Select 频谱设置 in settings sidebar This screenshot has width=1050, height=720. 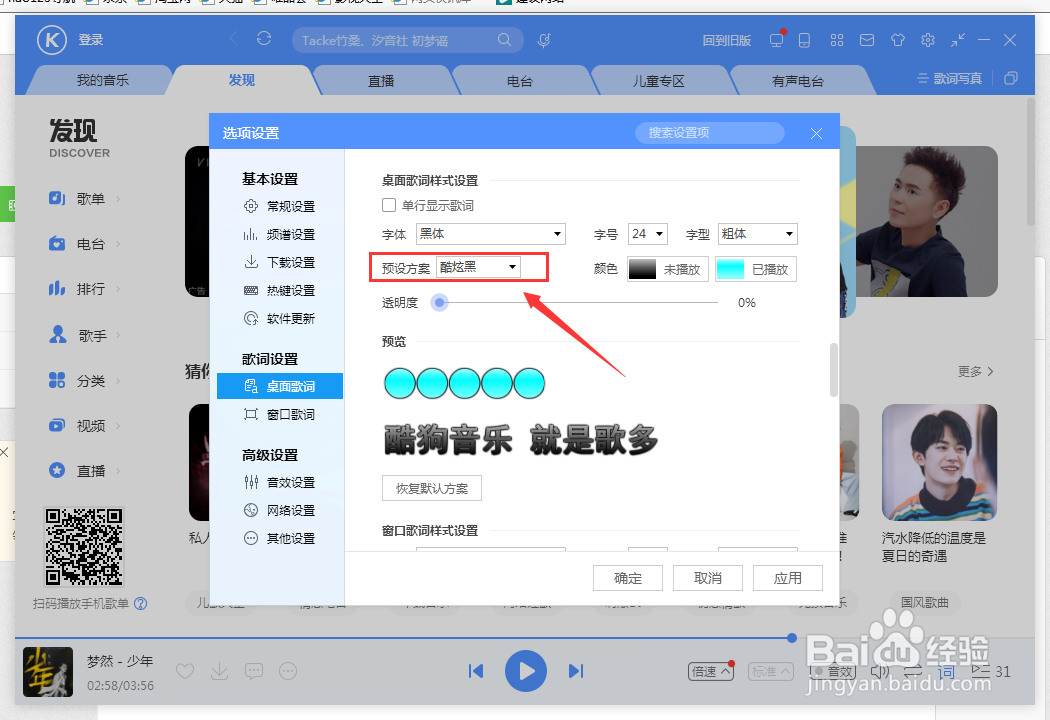tap(280, 234)
